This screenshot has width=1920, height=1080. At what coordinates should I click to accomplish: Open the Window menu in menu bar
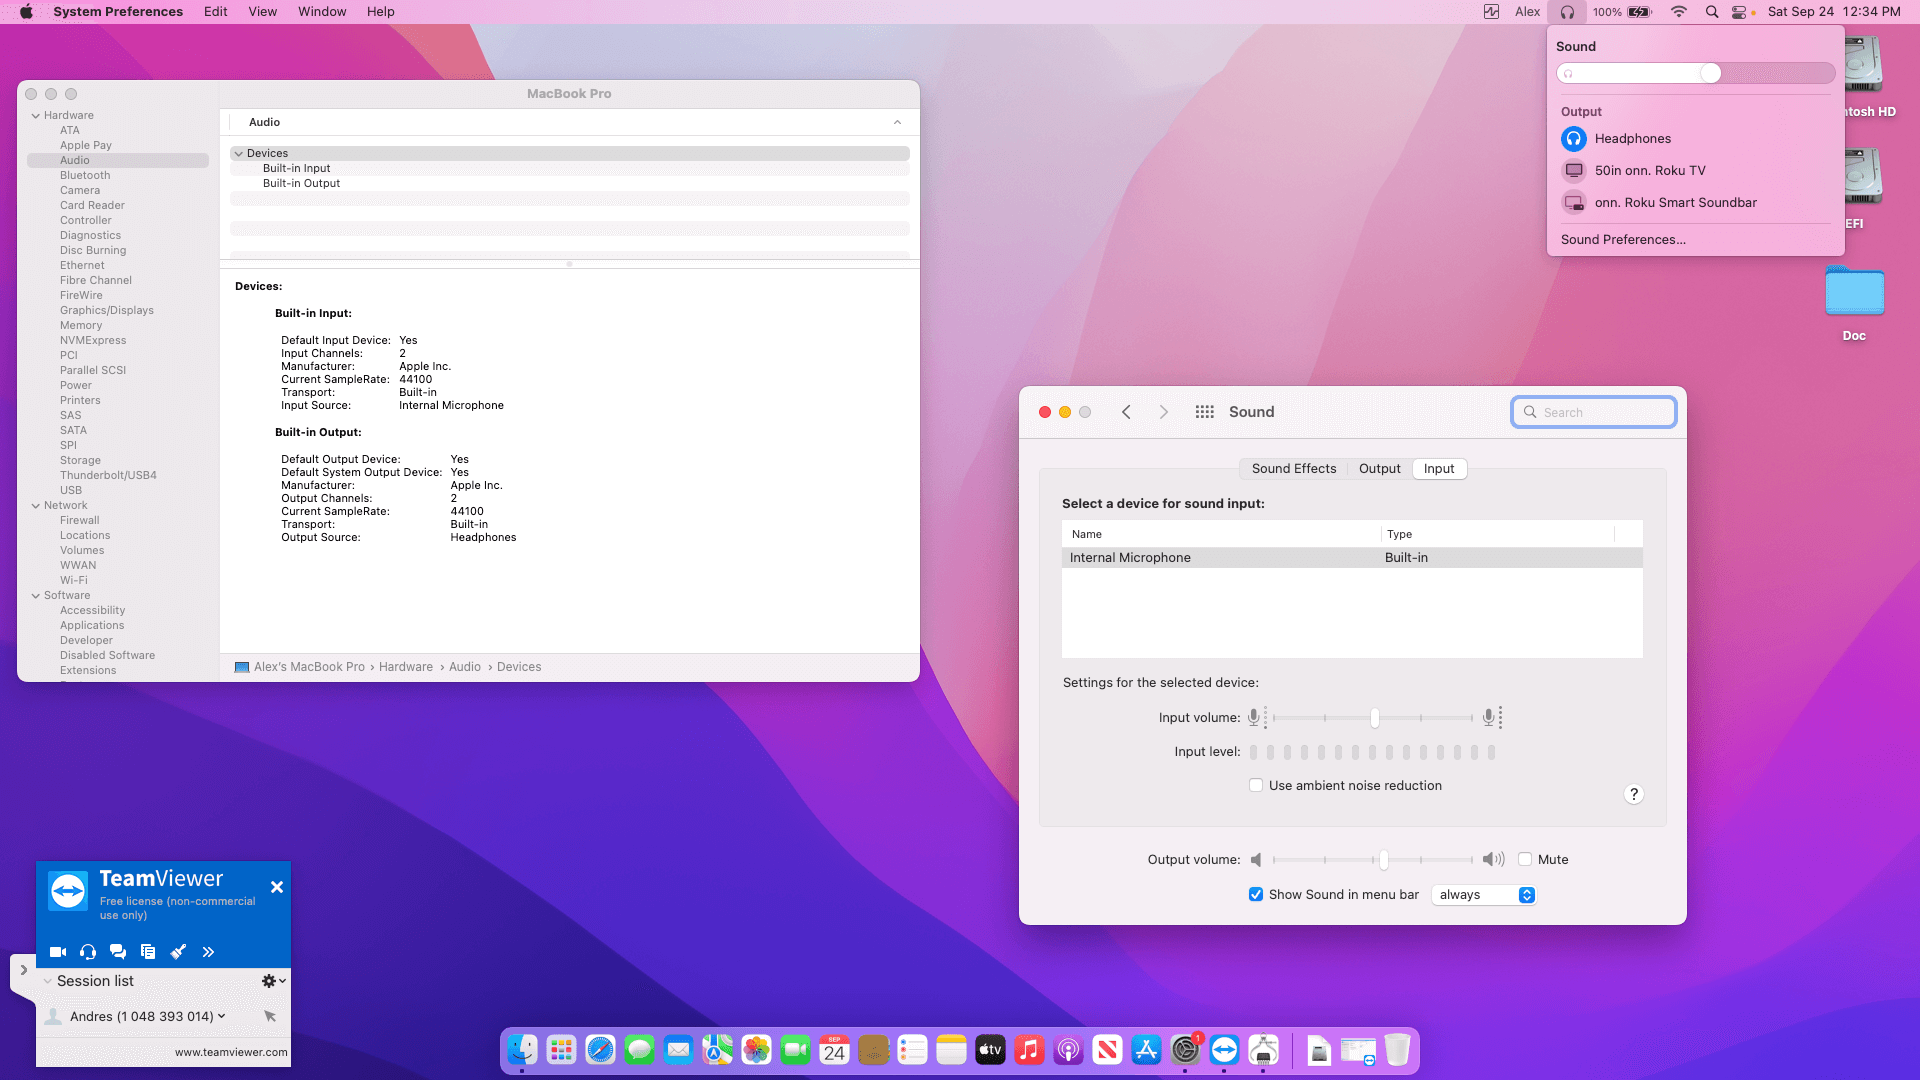tap(322, 12)
